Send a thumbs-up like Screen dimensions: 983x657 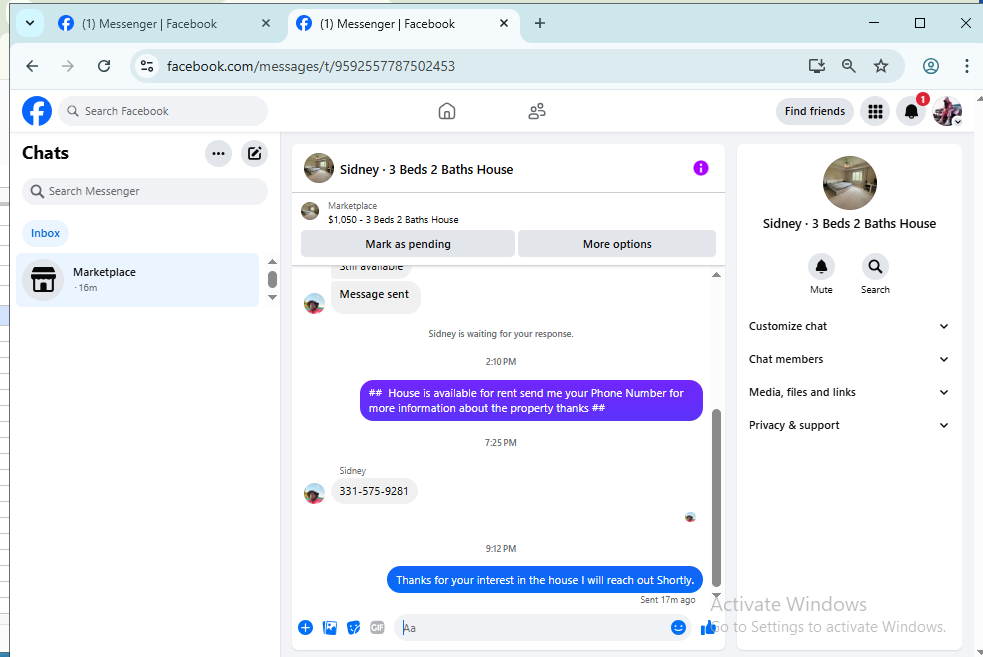click(708, 628)
